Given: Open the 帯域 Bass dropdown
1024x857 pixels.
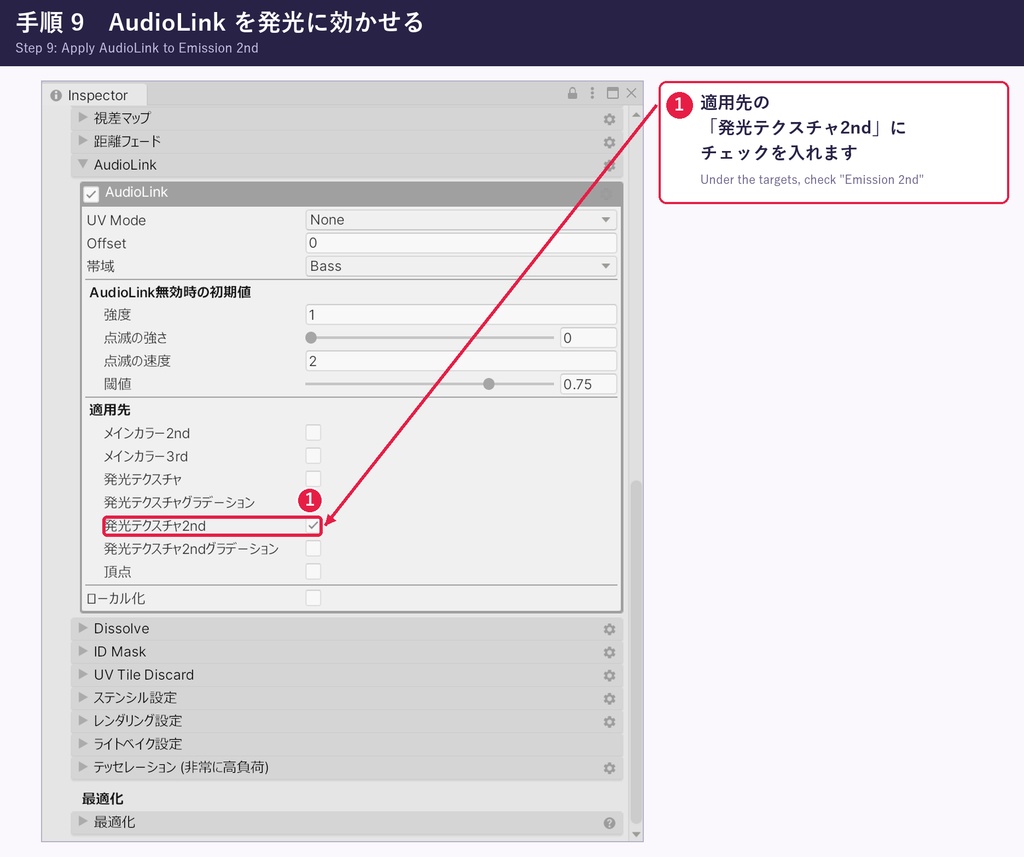Looking at the screenshot, I should tap(461, 266).
